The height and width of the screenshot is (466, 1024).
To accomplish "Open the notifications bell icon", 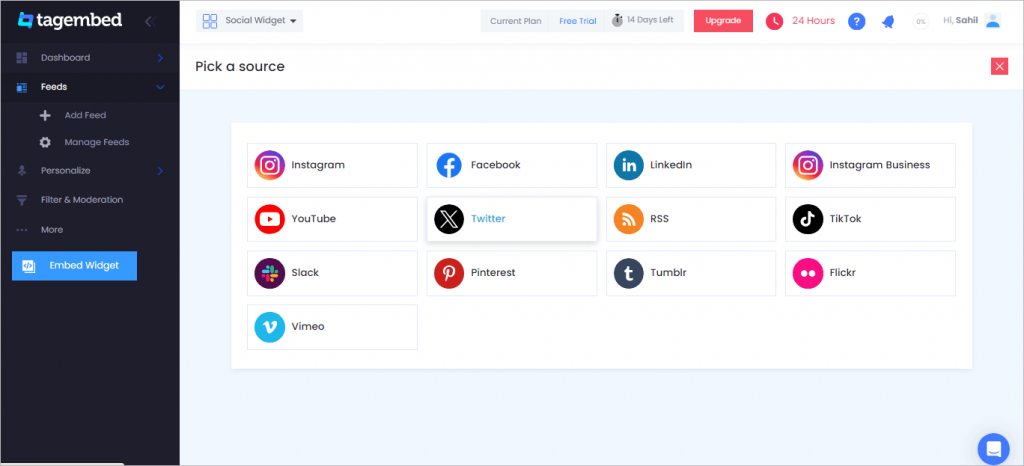I will click(x=888, y=22).
